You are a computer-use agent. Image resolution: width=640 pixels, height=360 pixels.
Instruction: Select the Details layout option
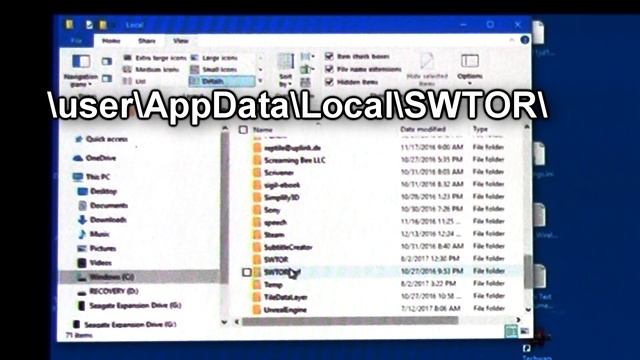pyautogui.click(x=222, y=81)
